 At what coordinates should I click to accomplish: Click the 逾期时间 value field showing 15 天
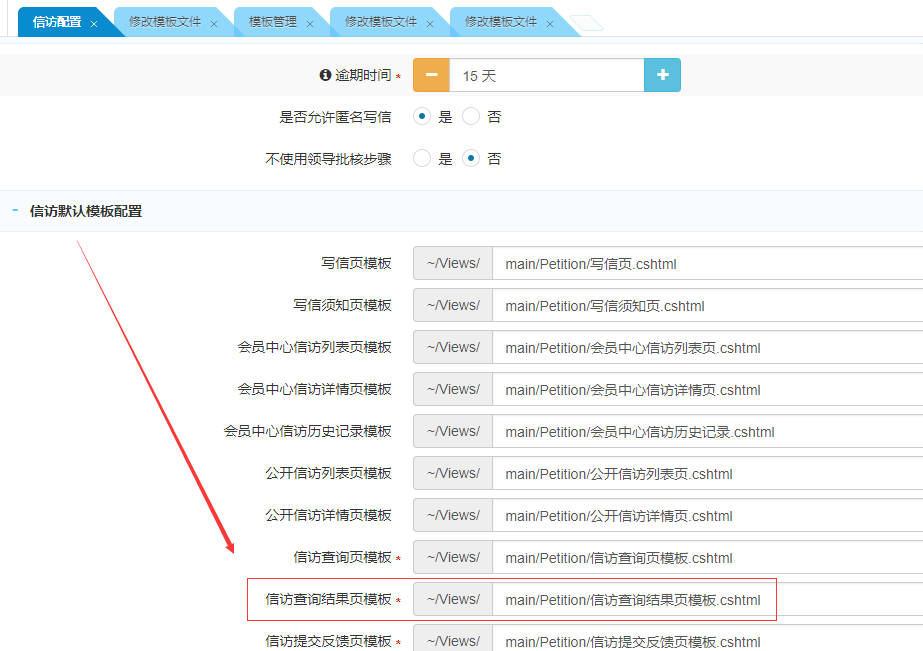point(546,76)
